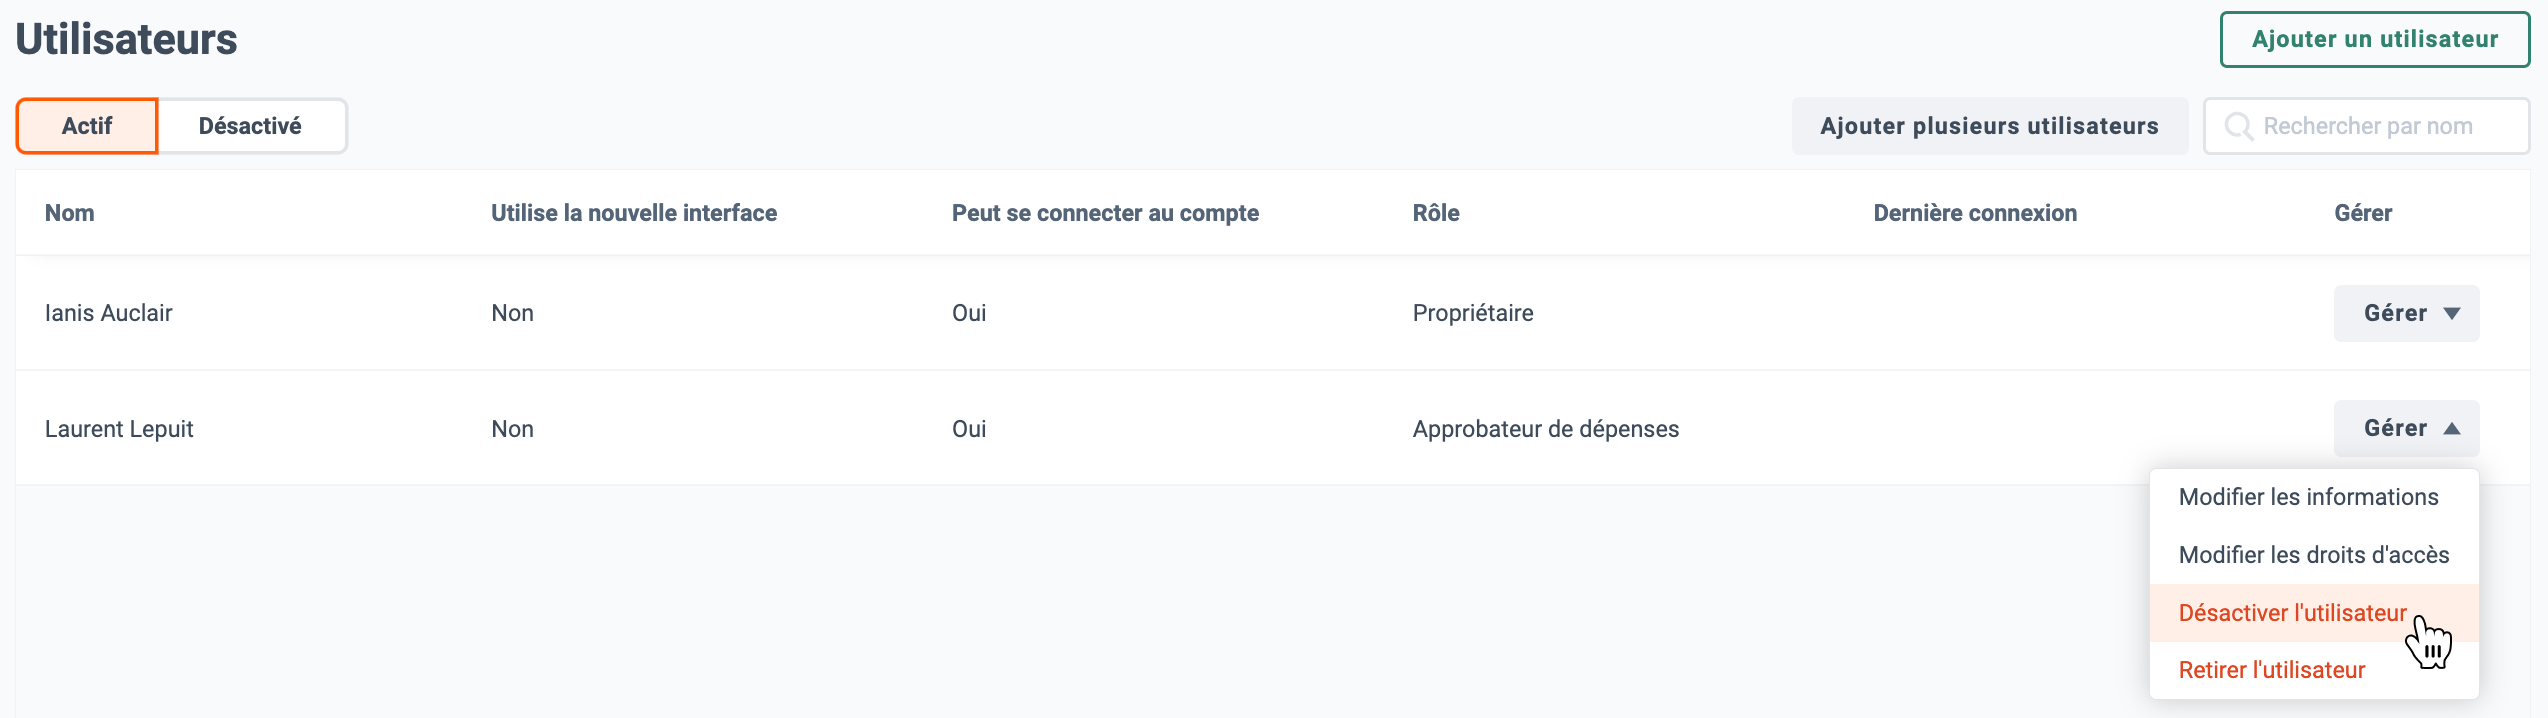
Task: Click the search magnifier icon
Action: (2238, 126)
